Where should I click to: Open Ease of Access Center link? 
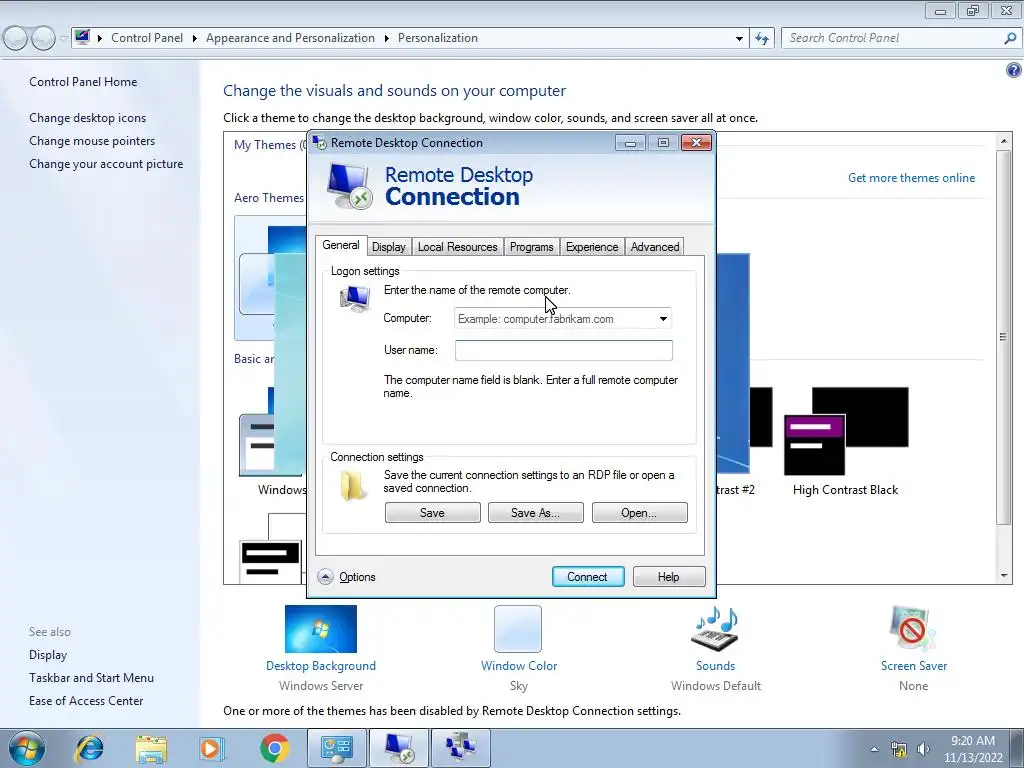pos(86,701)
